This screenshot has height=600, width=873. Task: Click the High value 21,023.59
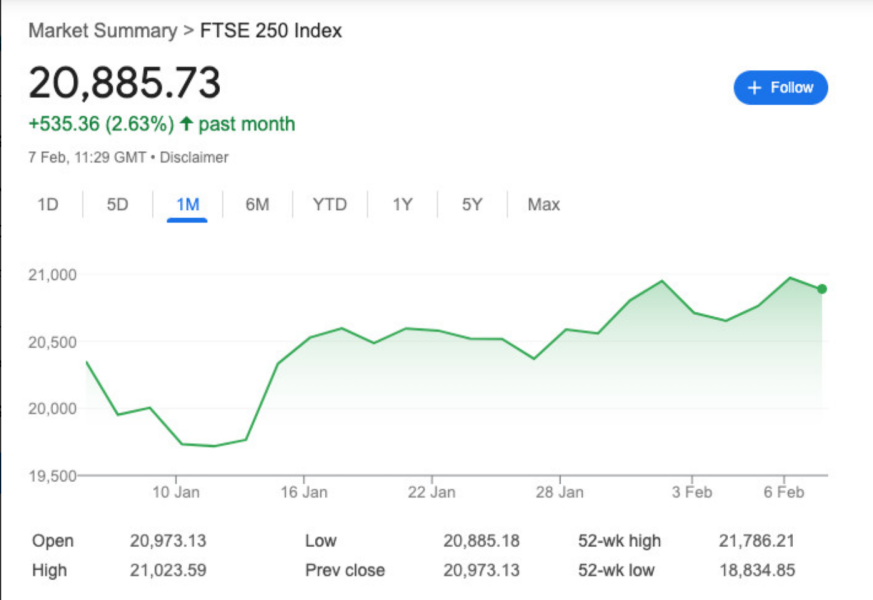168,570
